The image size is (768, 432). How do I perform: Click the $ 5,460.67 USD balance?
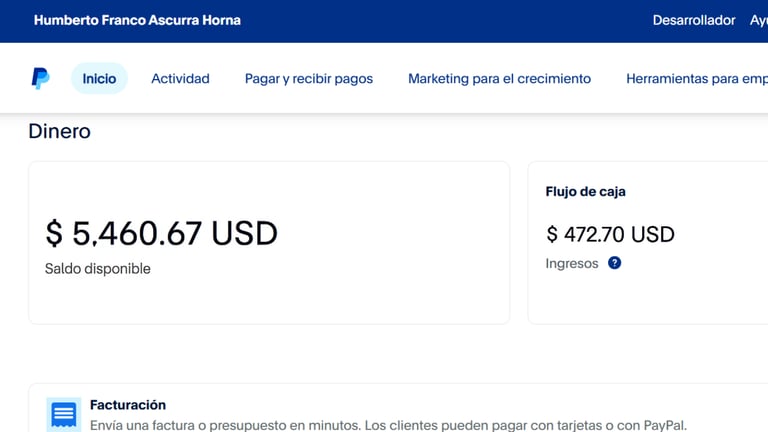(x=161, y=233)
